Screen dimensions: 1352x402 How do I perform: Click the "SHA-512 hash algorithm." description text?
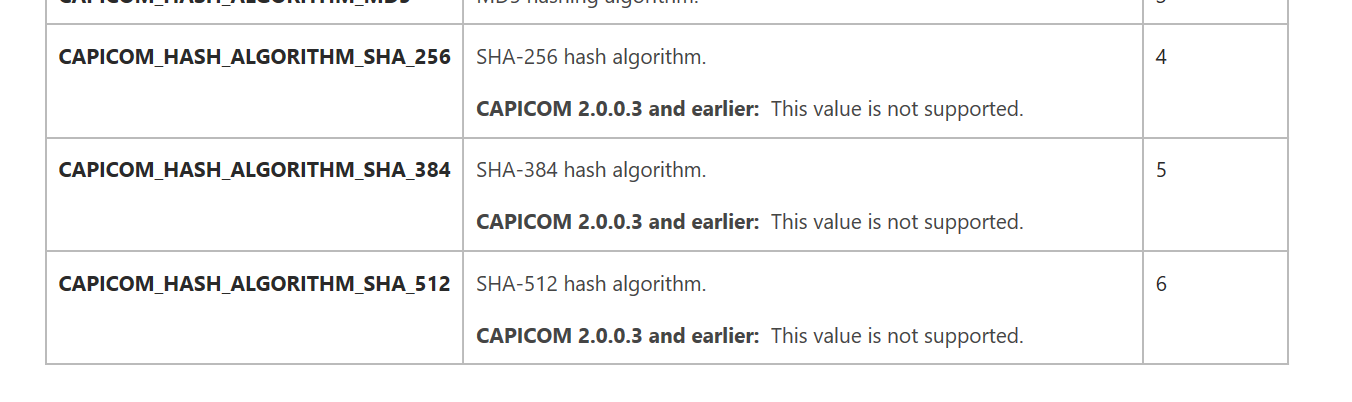point(591,284)
